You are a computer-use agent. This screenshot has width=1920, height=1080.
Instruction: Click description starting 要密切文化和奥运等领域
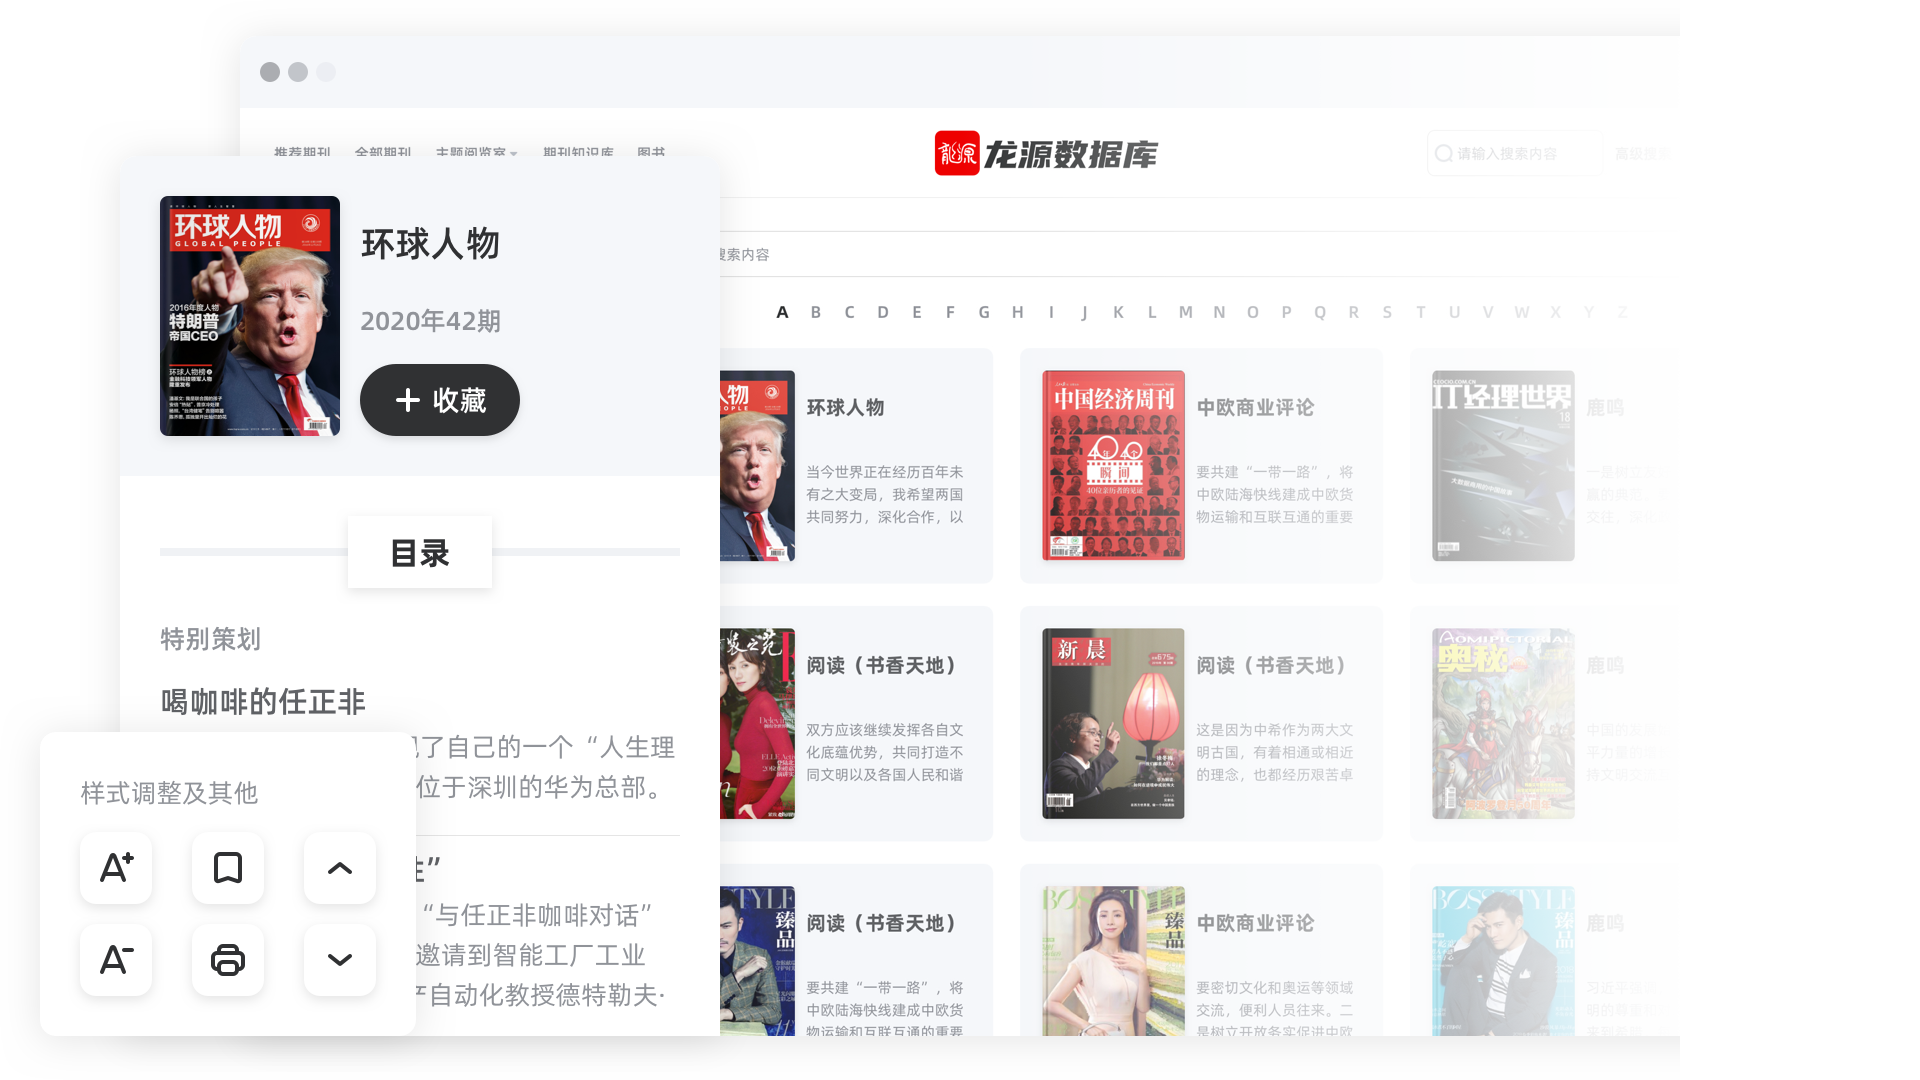click(x=1275, y=1007)
